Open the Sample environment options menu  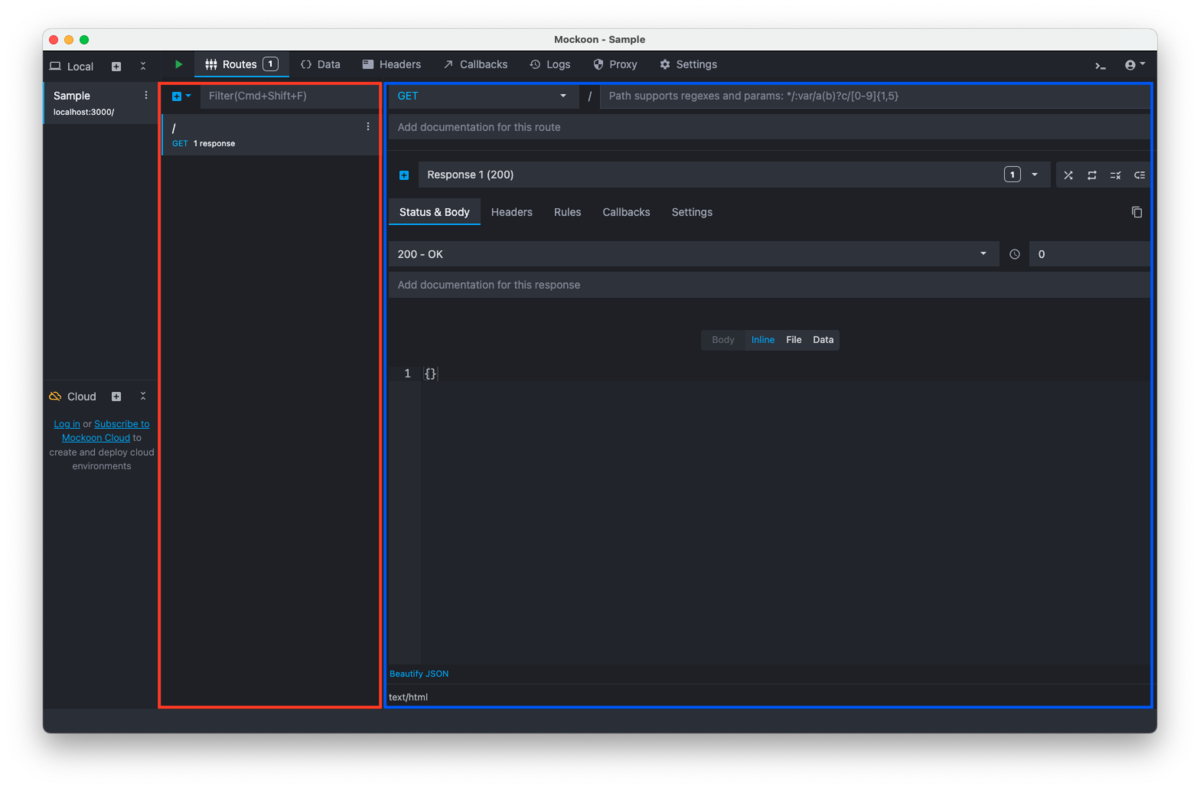click(146, 96)
